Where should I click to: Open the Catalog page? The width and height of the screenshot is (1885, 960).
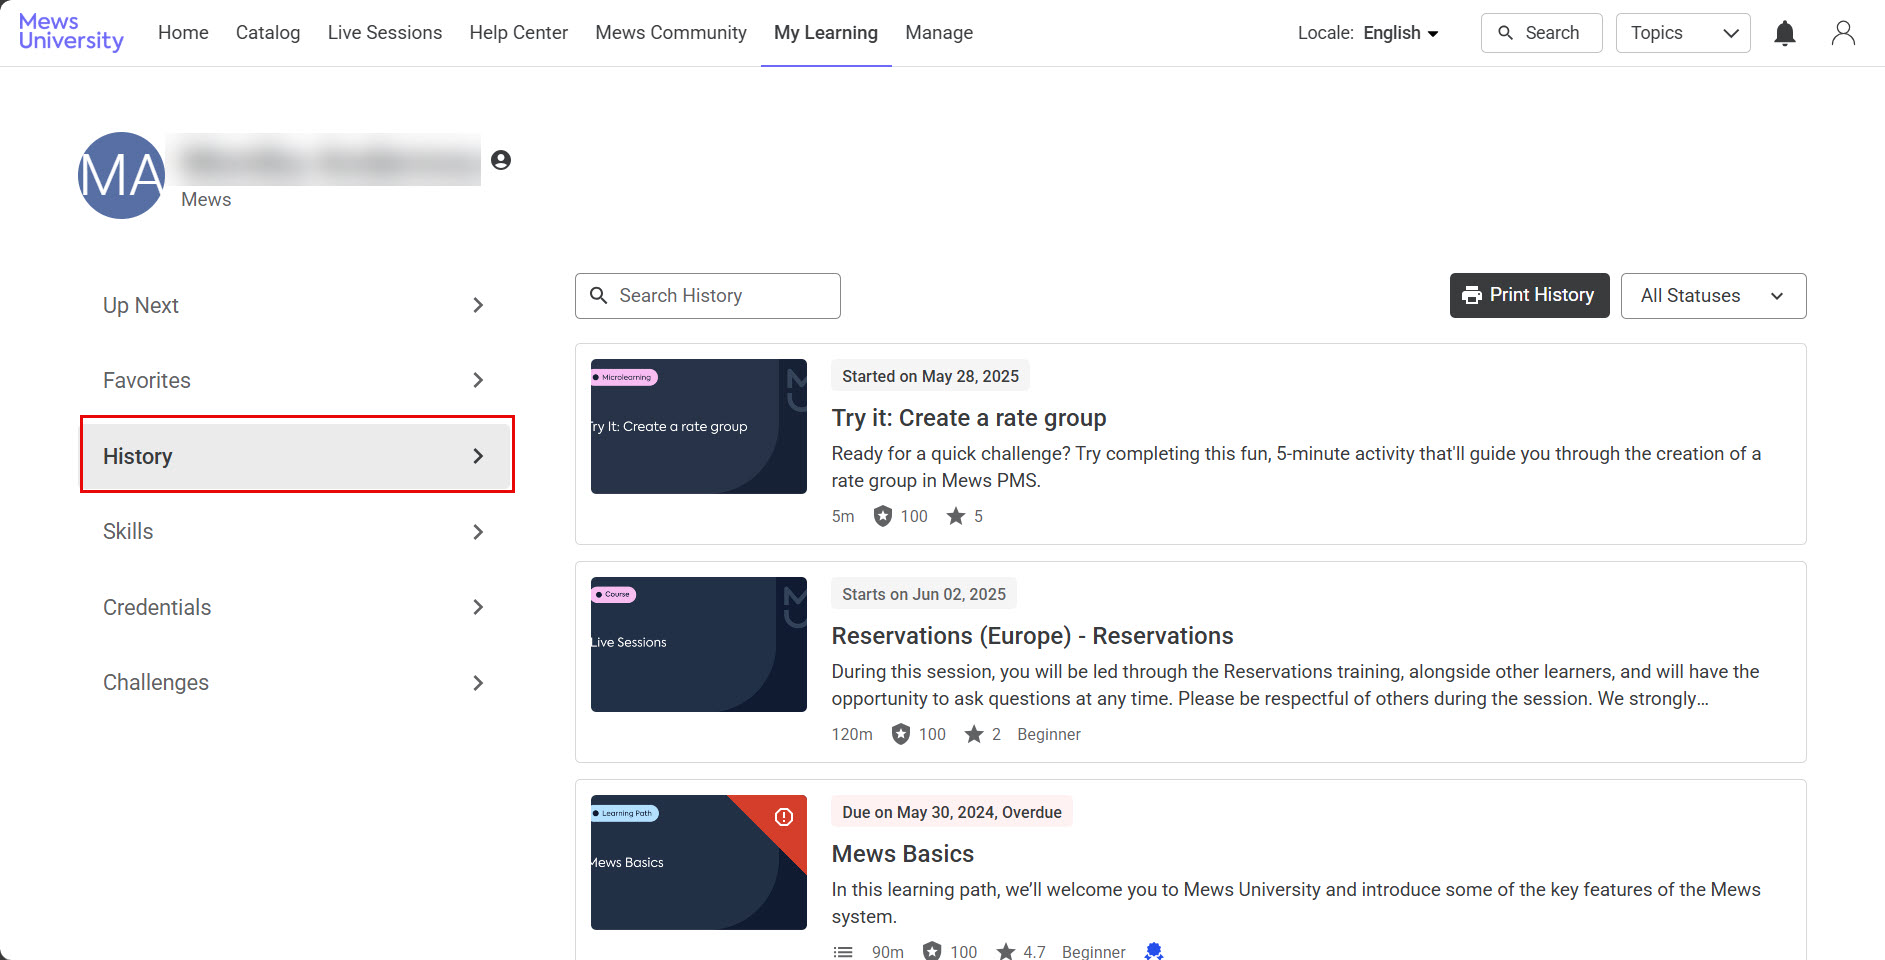268,33
